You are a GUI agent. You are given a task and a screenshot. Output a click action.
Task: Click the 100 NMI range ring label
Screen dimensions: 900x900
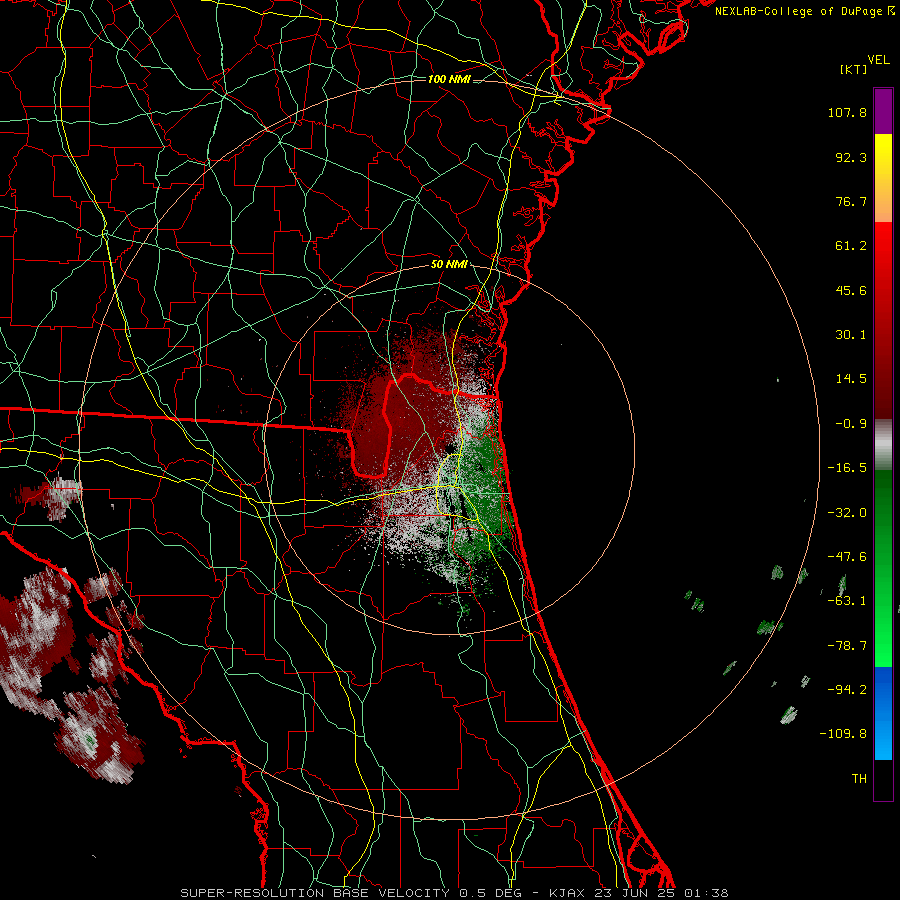pyautogui.click(x=449, y=79)
